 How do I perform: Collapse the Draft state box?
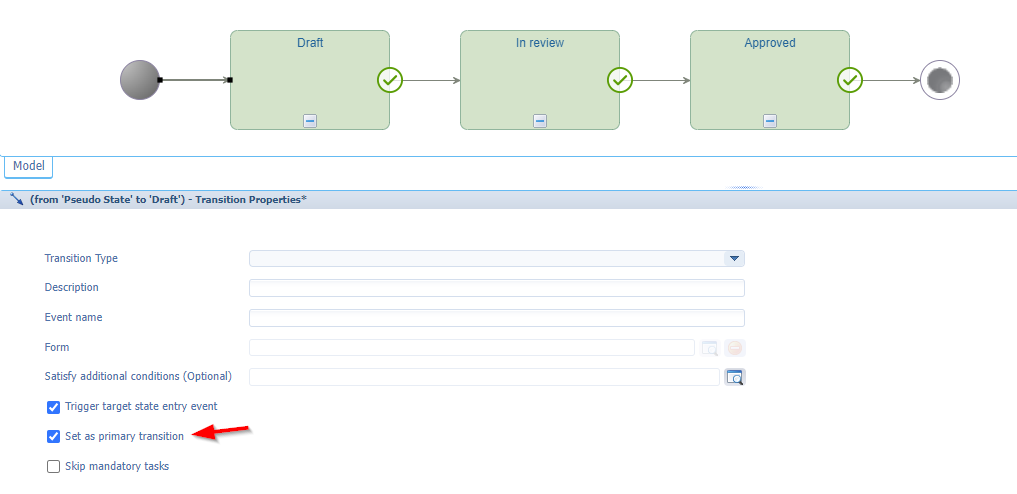click(310, 121)
